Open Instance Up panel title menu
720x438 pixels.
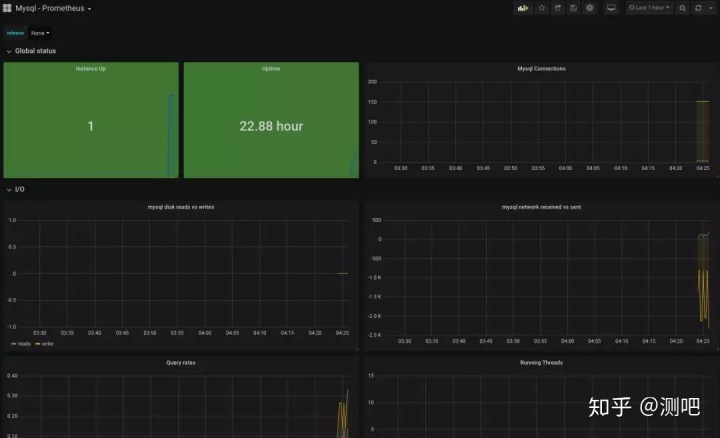pyautogui.click(x=90, y=68)
